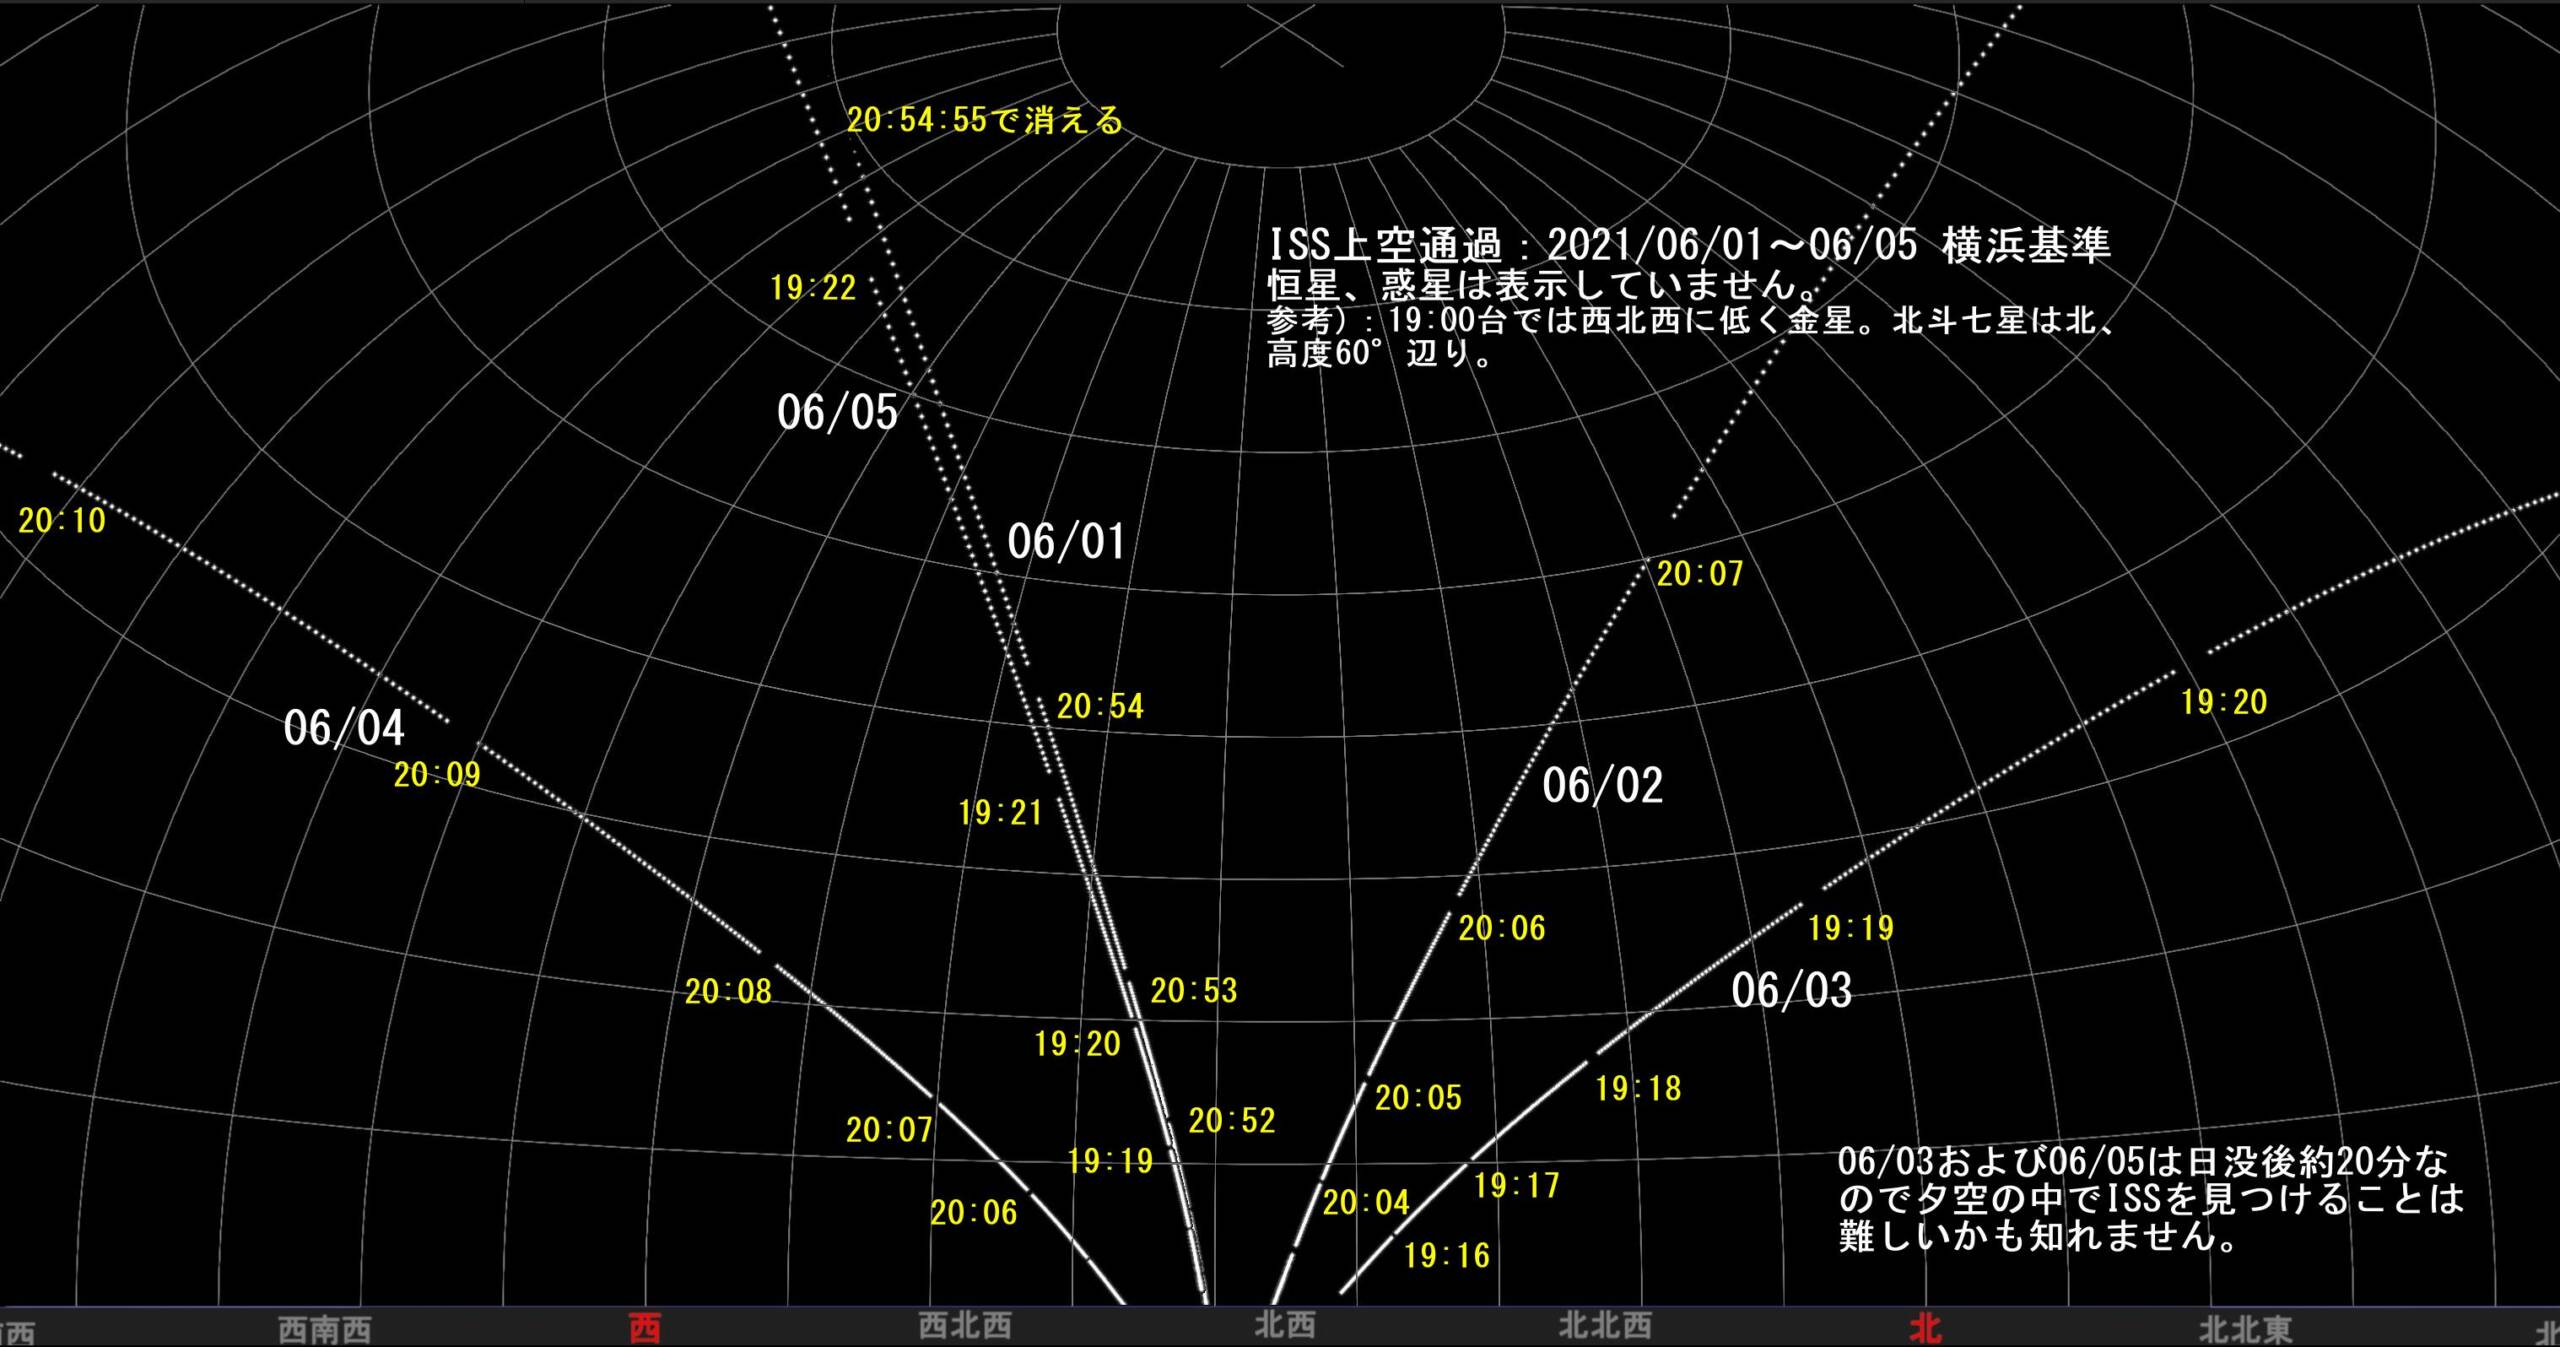Click the 20:54:55で消える annotation

[985, 121]
